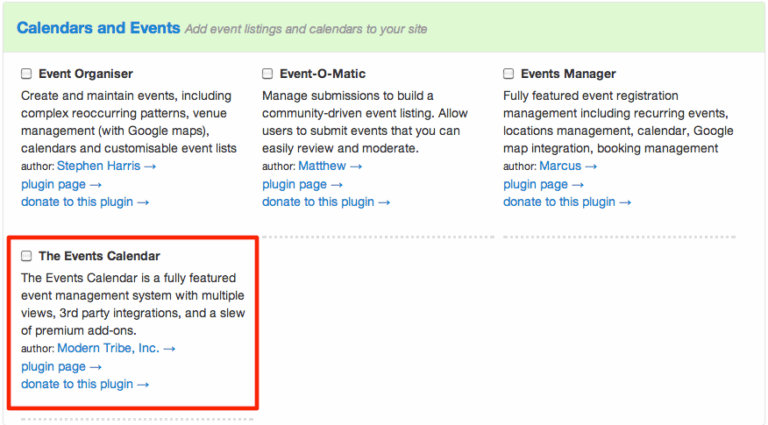The width and height of the screenshot is (768, 425).
Task: Open author Stephen Harris link
Action: (x=106, y=166)
